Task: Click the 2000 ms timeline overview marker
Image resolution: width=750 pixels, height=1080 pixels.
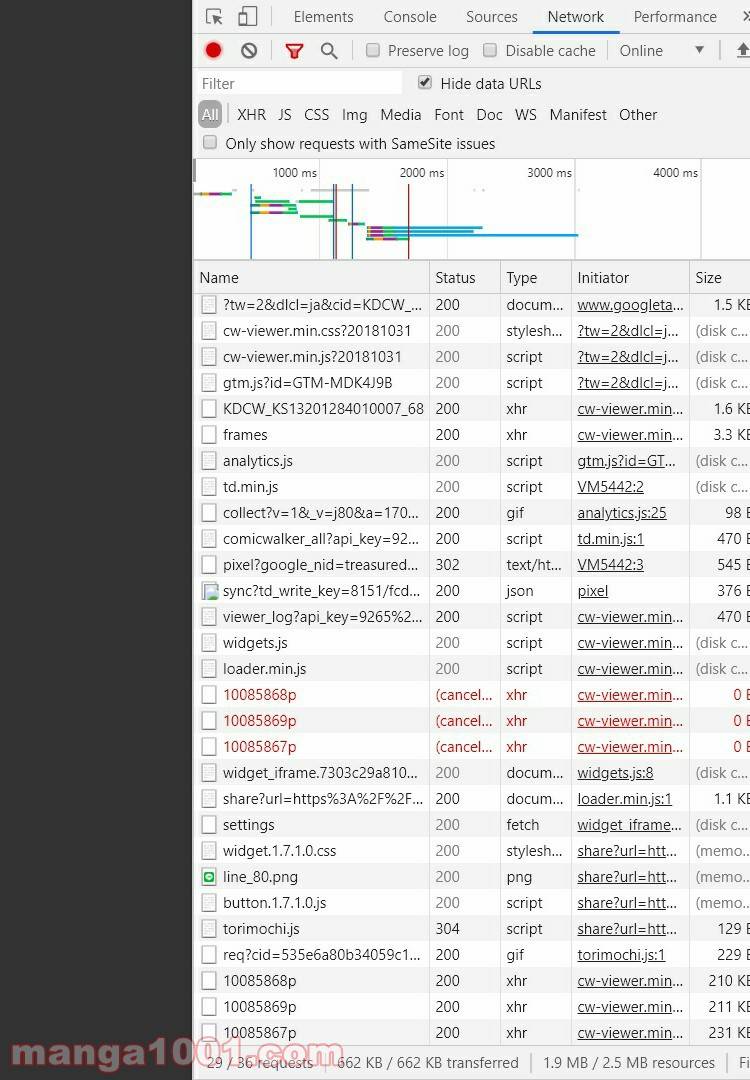Action: [421, 173]
